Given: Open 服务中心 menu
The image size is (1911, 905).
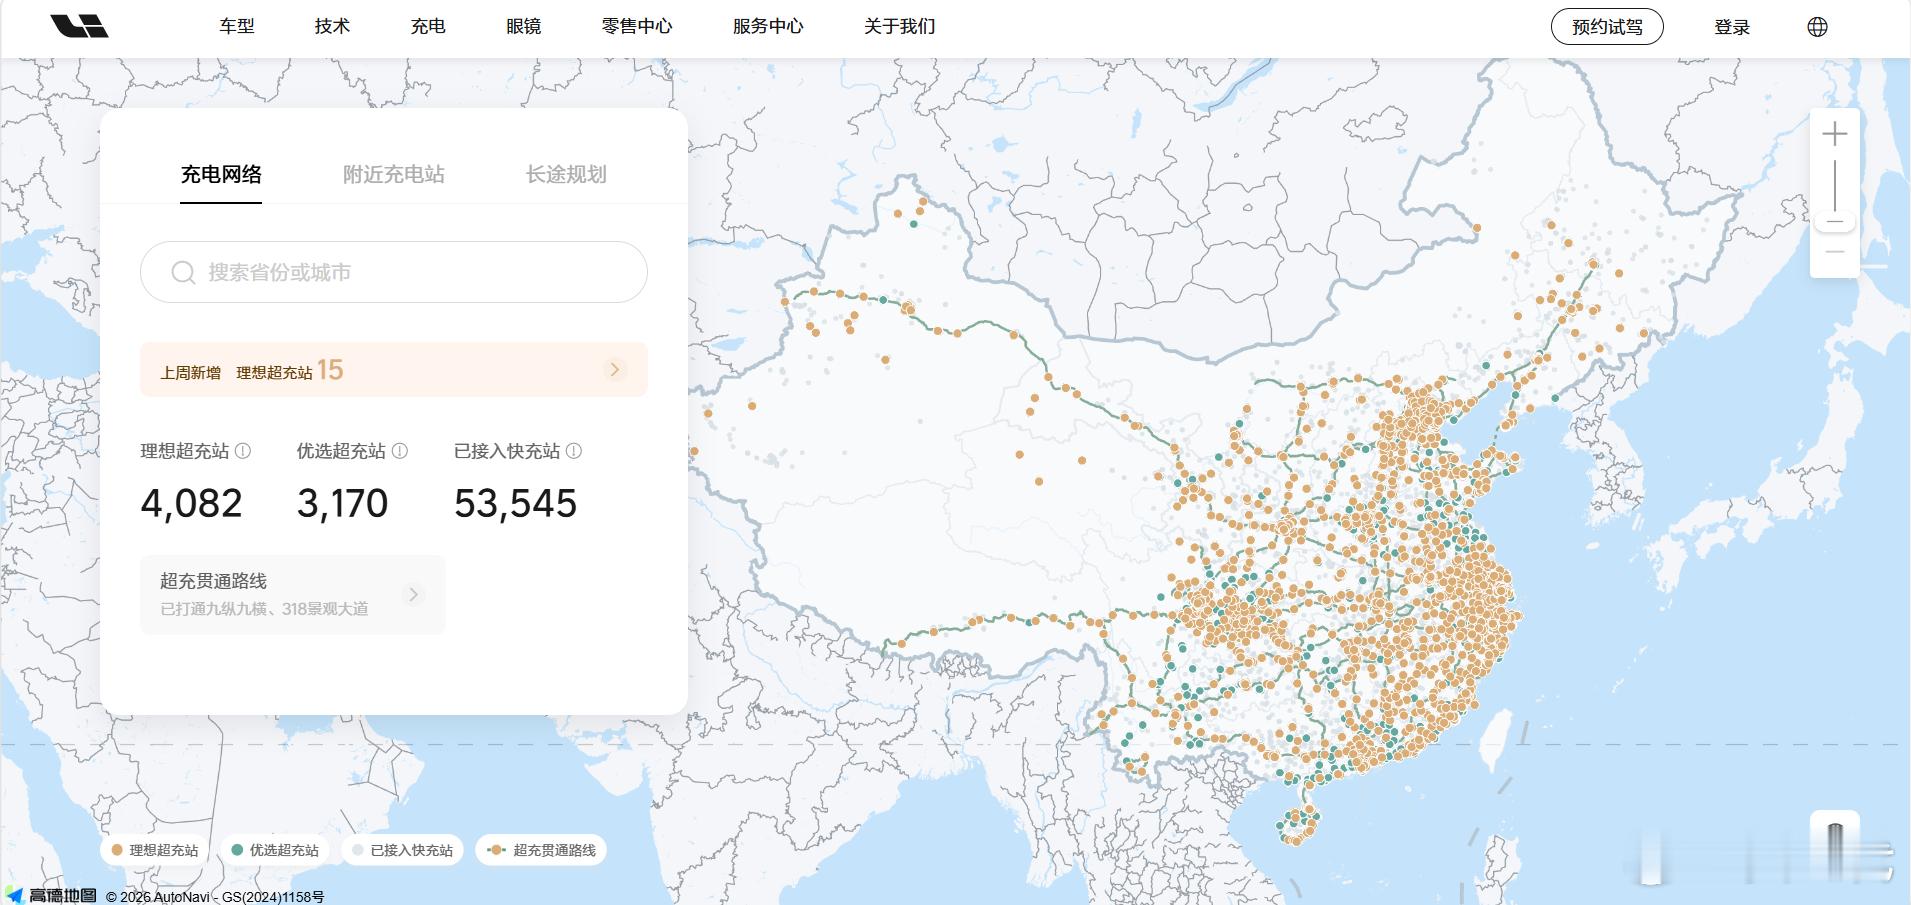Looking at the screenshot, I should (x=768, y=26).
